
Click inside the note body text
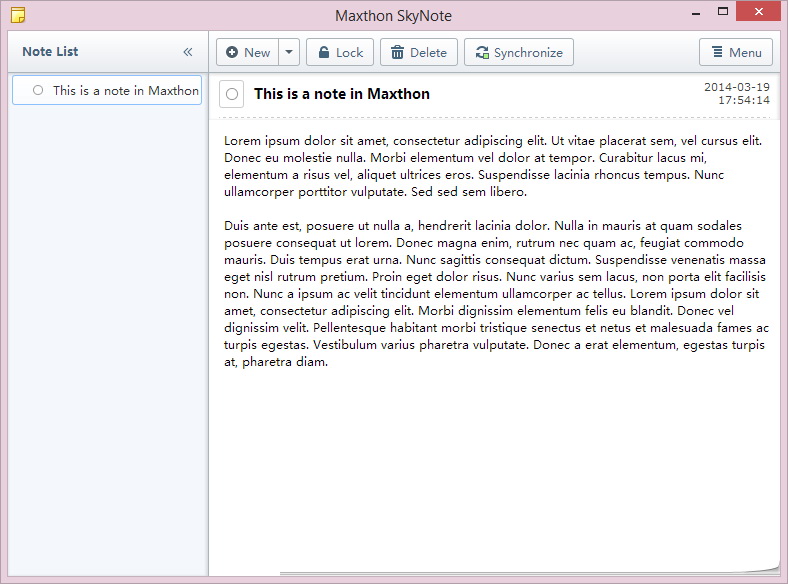click(496, 251)
